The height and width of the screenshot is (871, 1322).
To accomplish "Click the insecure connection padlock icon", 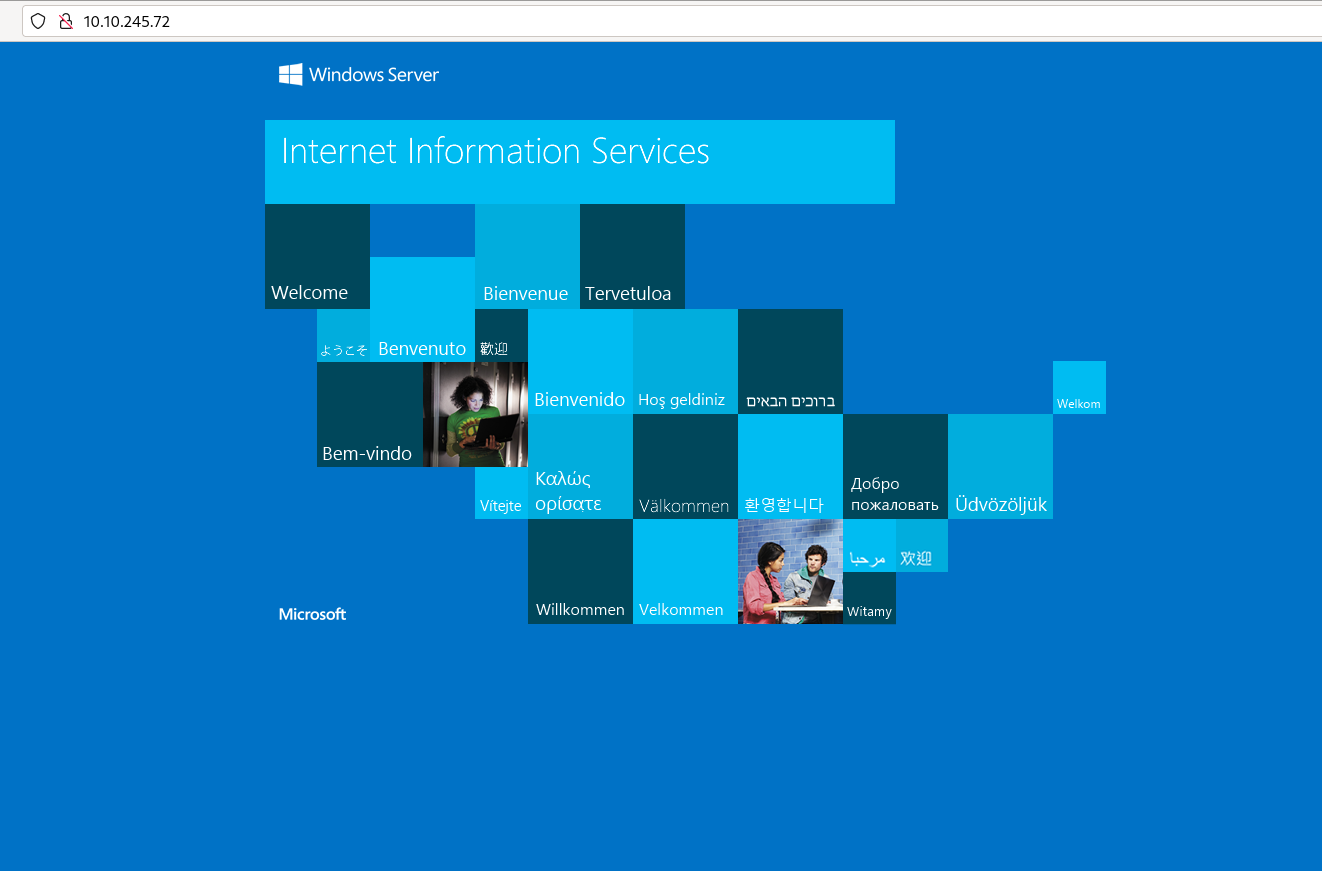I will click(66, 21).
